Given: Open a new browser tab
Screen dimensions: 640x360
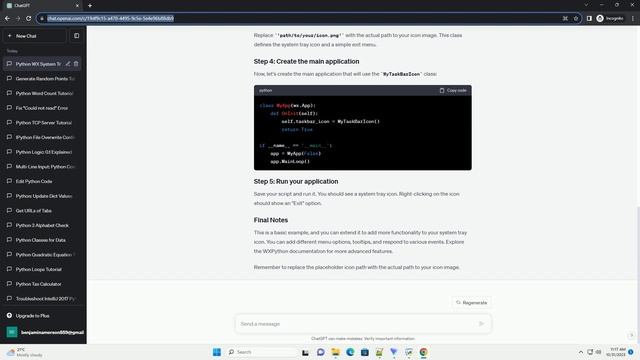Looking at the screenshot, I should (x=90, y=6).
